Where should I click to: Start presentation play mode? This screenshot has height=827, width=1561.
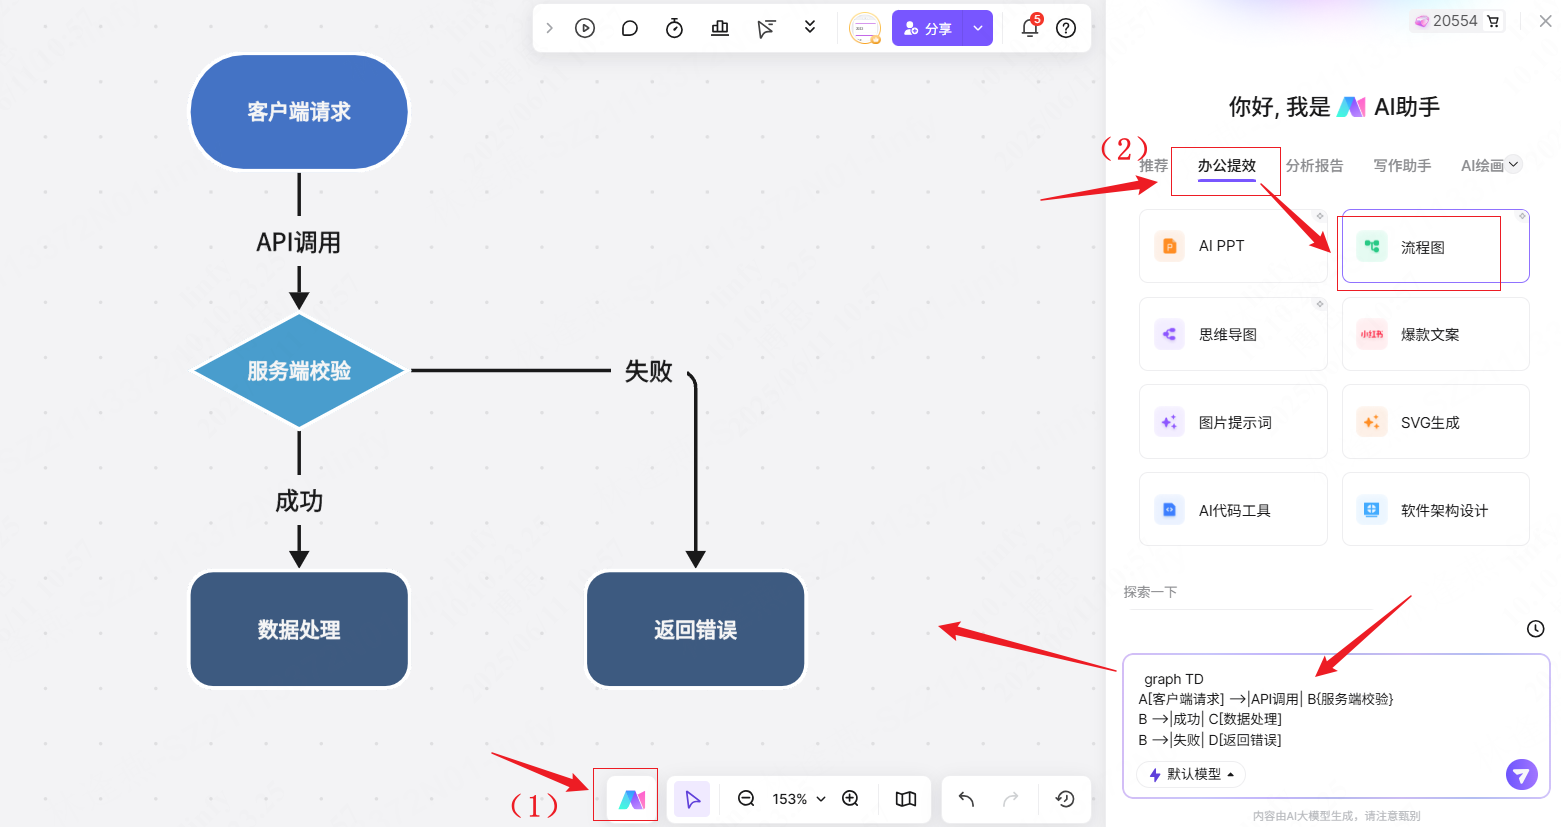[x=585, y=27]
